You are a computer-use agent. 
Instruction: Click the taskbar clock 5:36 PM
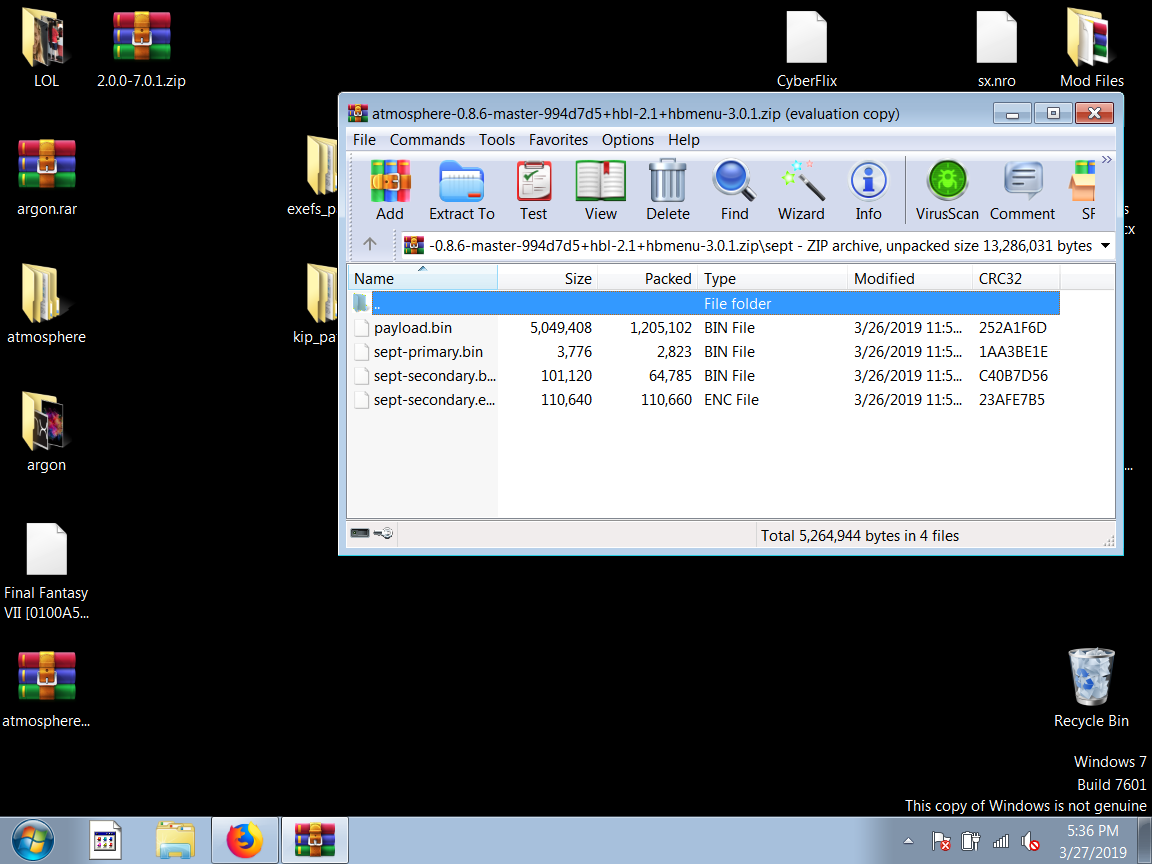click(x=1092, y=841)
